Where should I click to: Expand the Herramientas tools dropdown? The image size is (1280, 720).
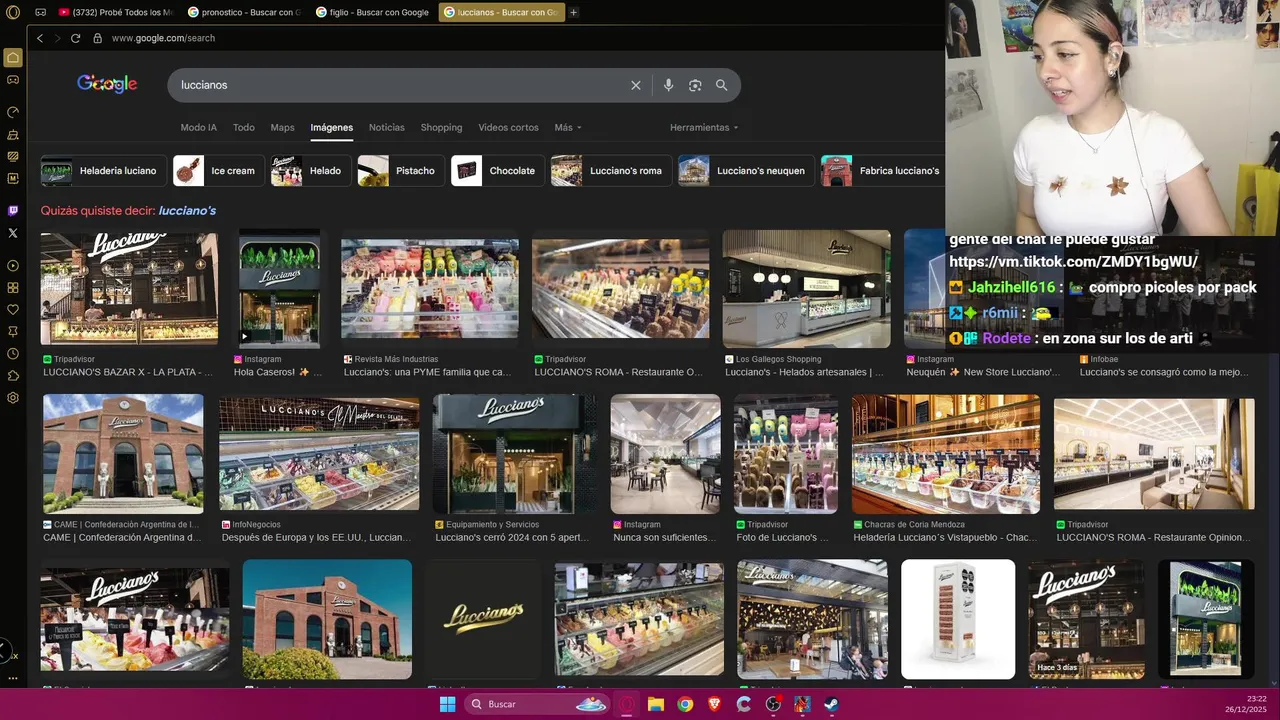[x=704, y=127]
